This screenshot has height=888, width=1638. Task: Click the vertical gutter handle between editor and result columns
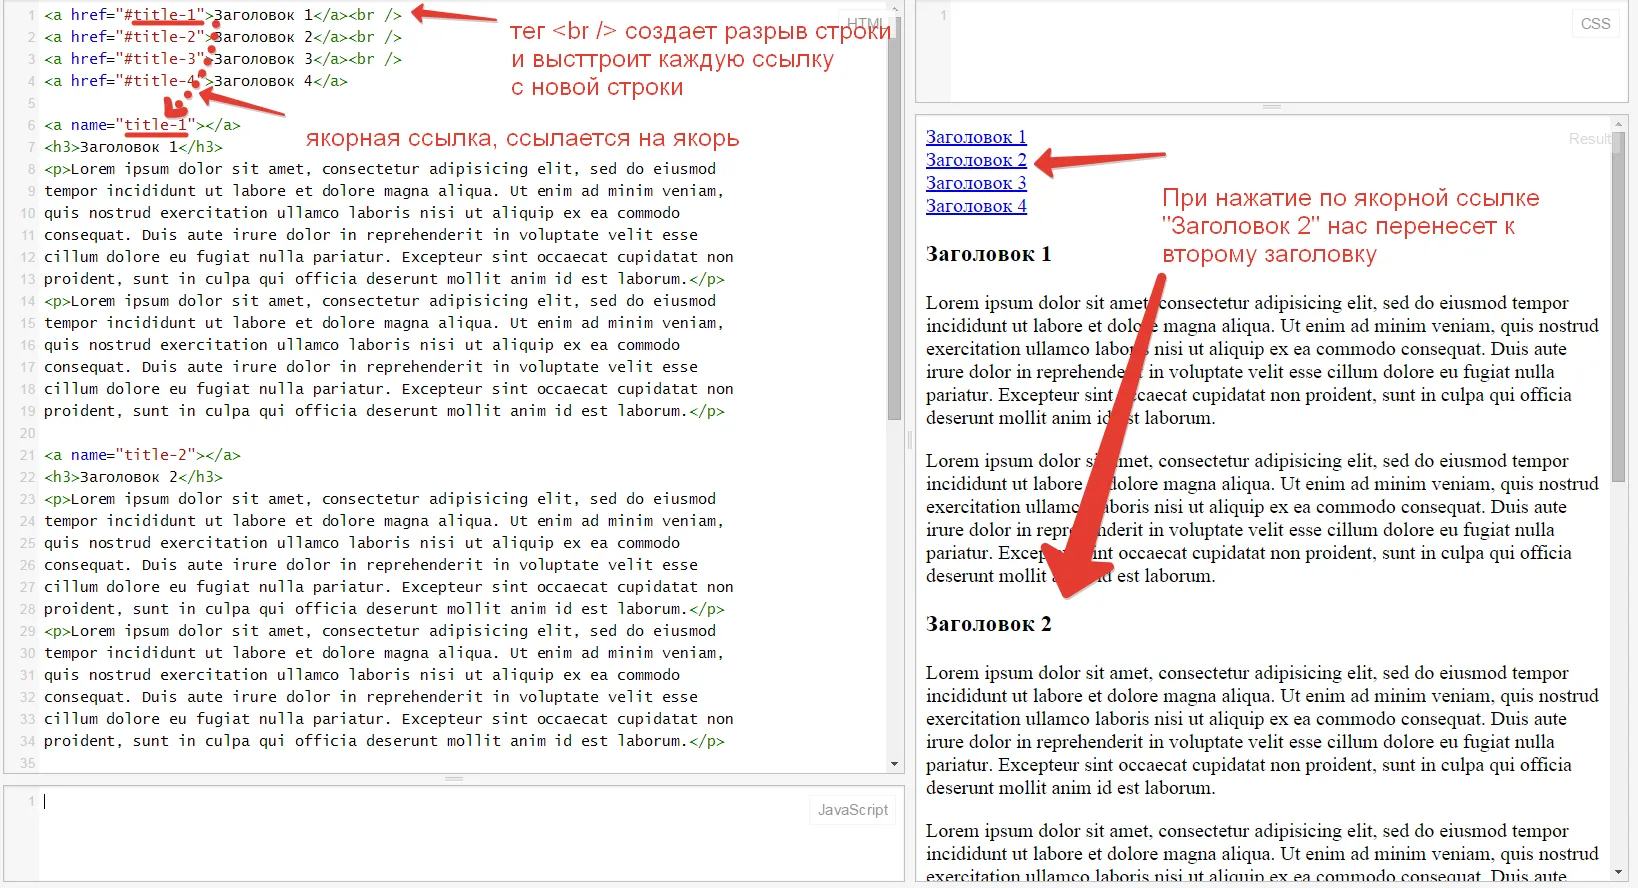point(909,440)
